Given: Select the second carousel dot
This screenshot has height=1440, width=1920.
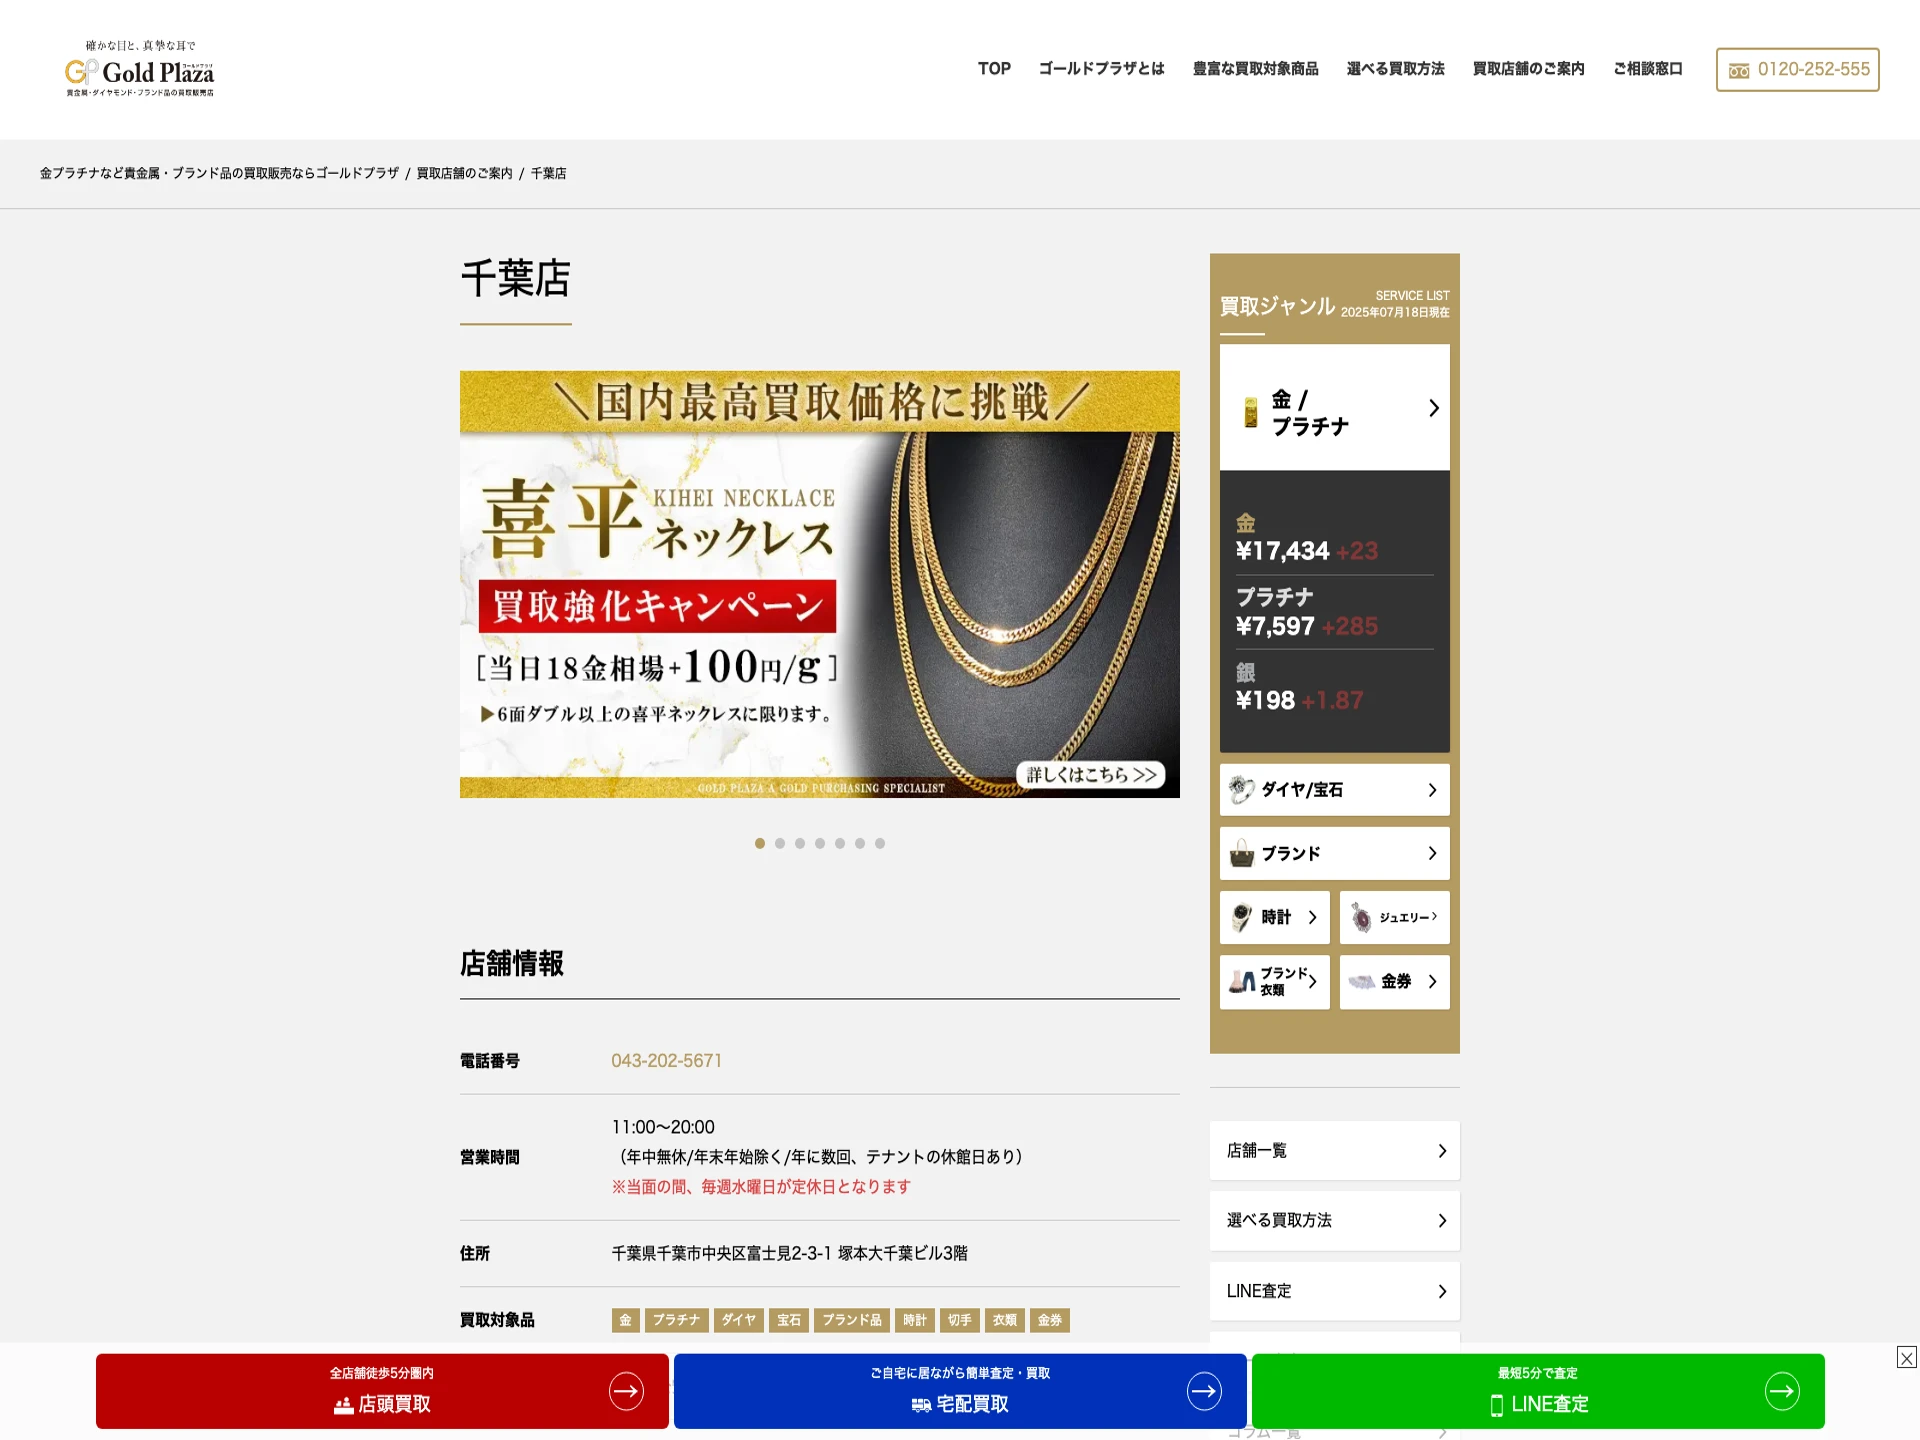Looking at the screenshot, I should [780, 843].
